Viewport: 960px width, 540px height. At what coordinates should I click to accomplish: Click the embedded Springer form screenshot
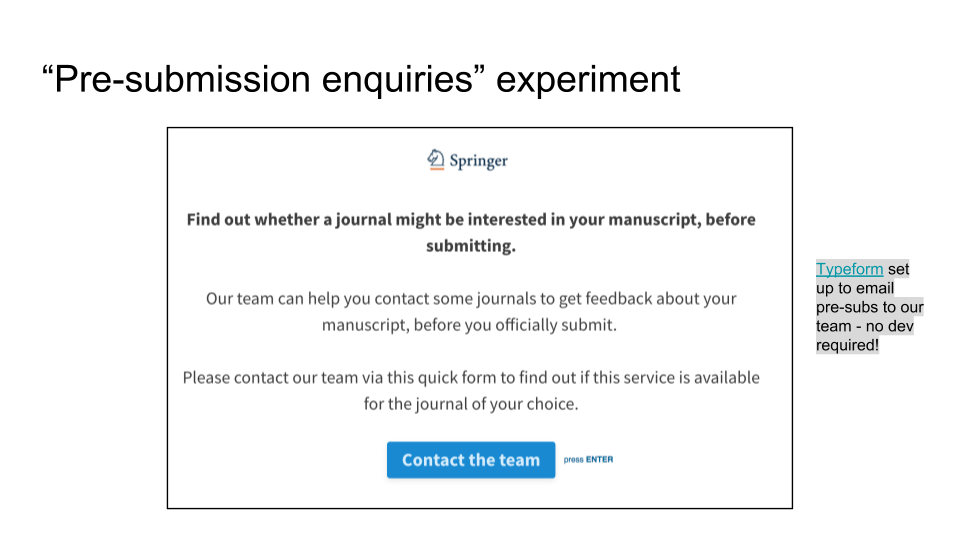click(x=480, y=318)
